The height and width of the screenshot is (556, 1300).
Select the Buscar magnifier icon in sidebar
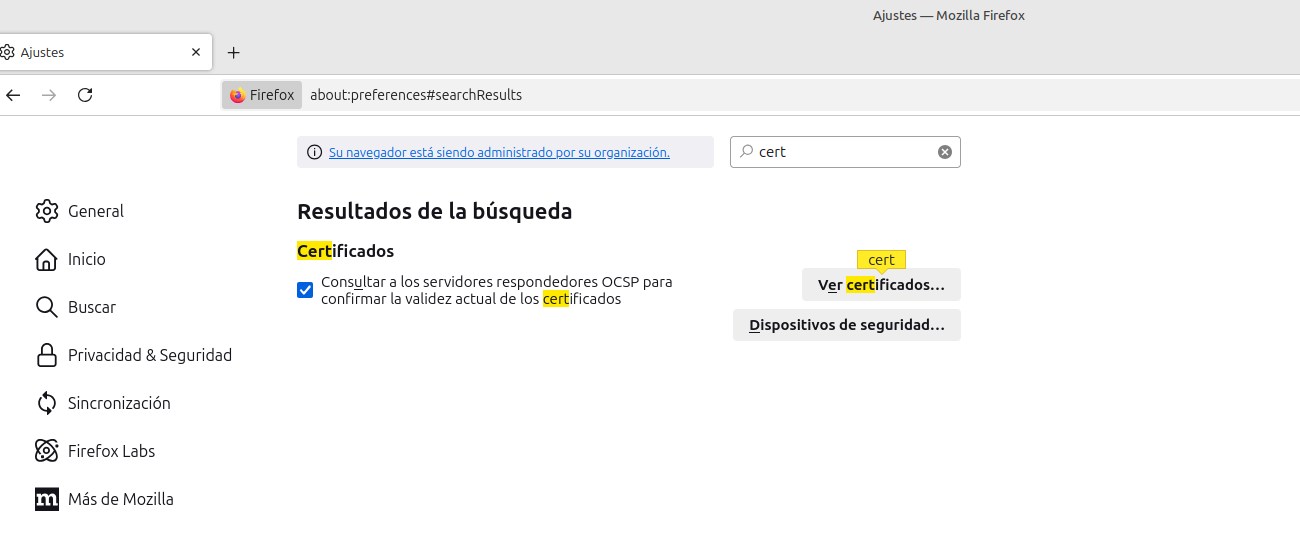pos(47,307)
